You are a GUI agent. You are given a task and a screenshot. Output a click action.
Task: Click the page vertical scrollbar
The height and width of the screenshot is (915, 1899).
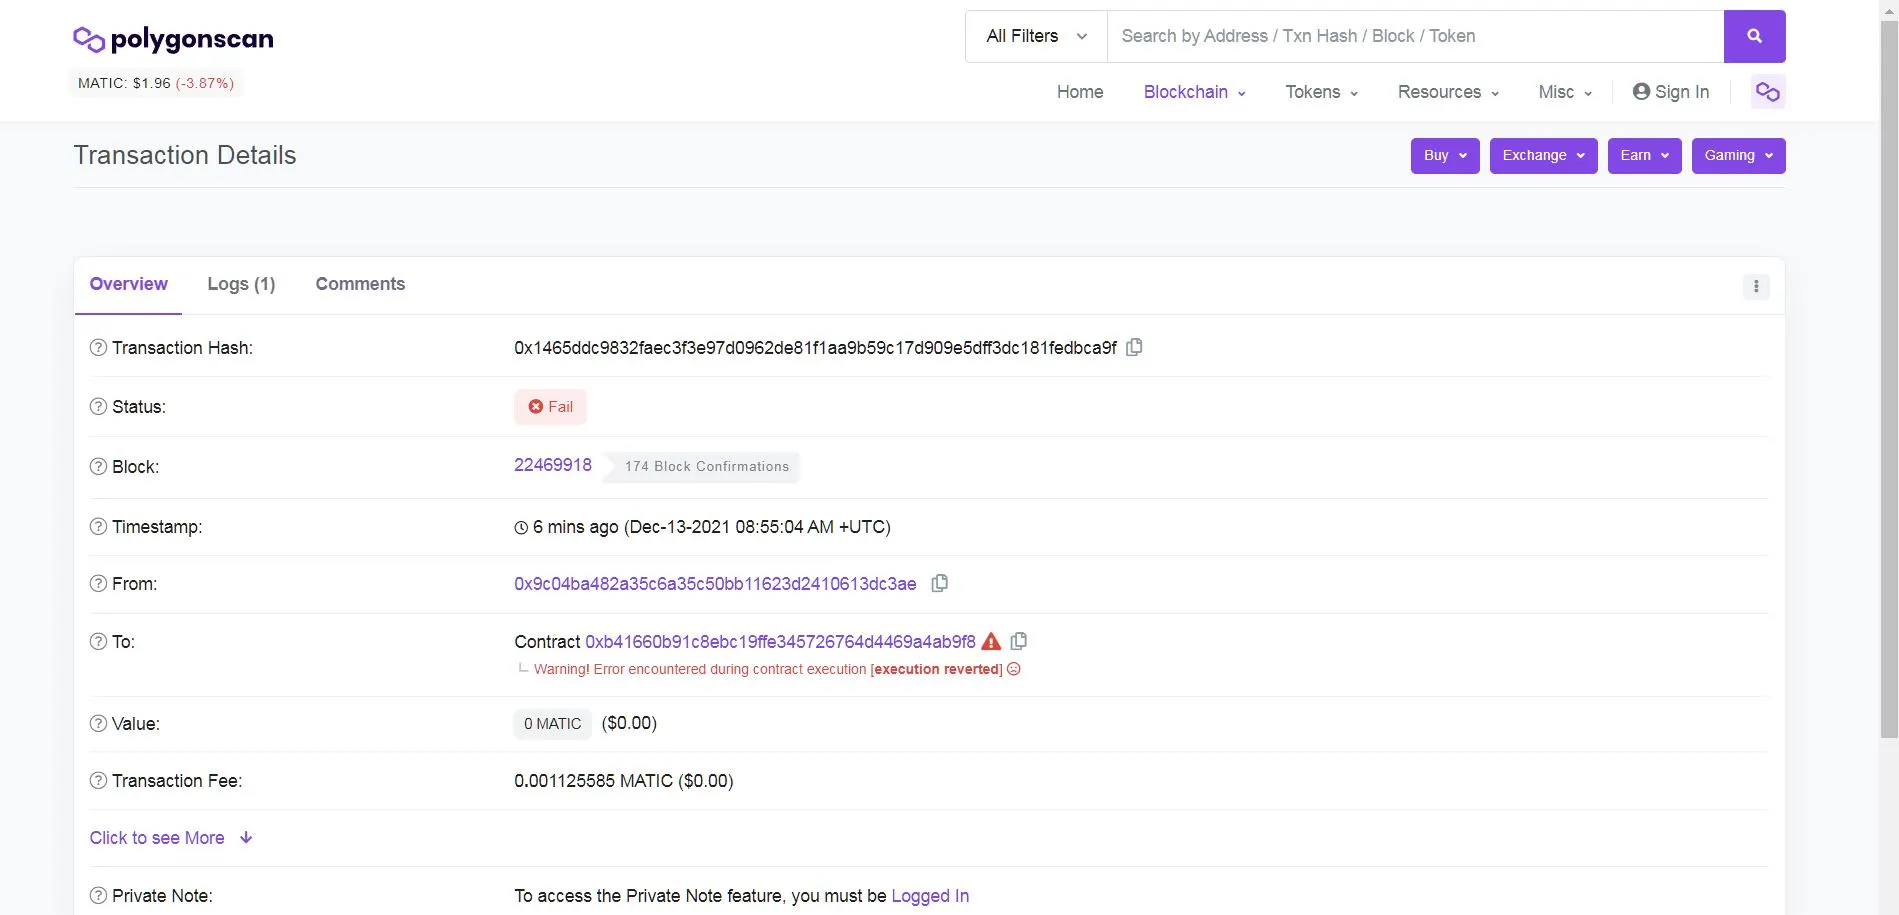pyautogui.click(x=1889, y=380)
